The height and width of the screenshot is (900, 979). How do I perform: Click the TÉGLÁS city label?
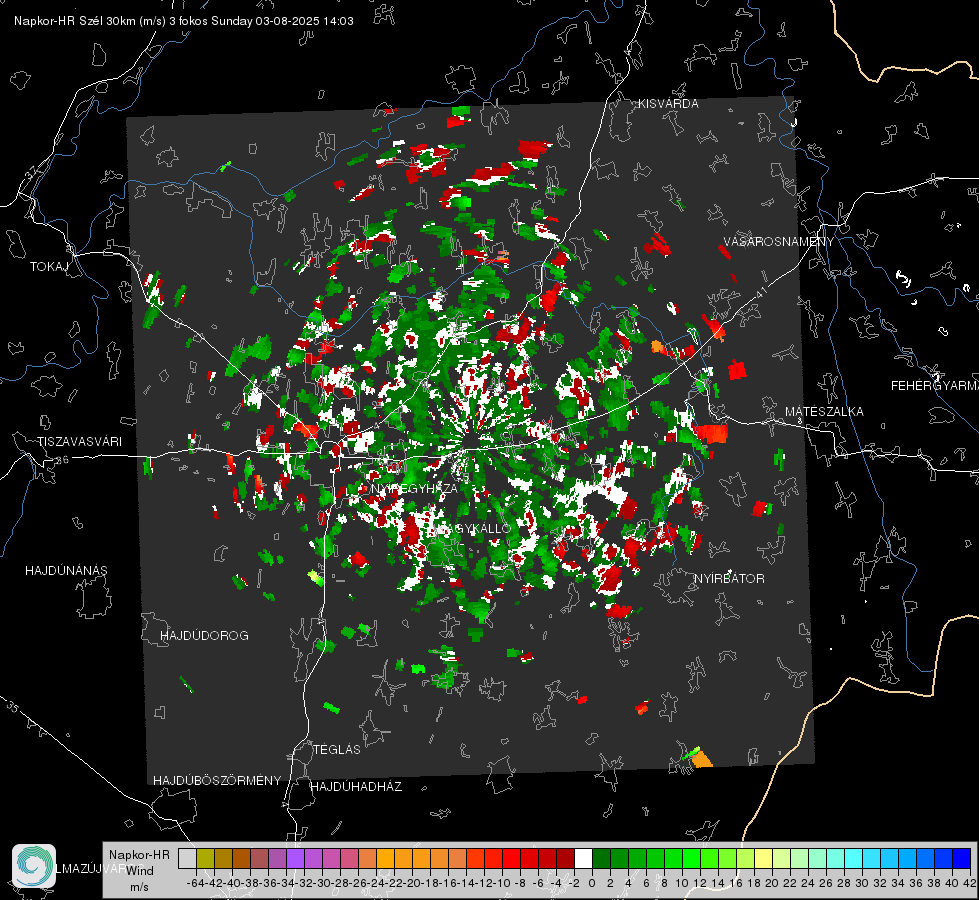337,750
